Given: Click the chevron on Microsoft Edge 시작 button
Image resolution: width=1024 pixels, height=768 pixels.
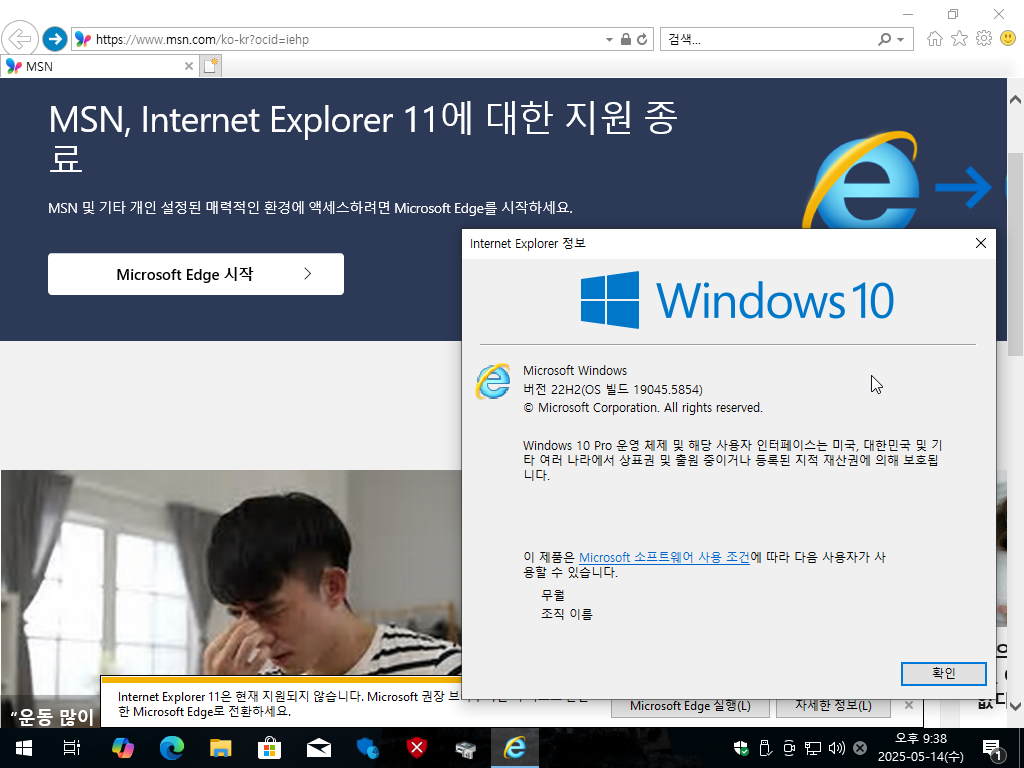Looking at the screenshot, I should tap(308, 274).
